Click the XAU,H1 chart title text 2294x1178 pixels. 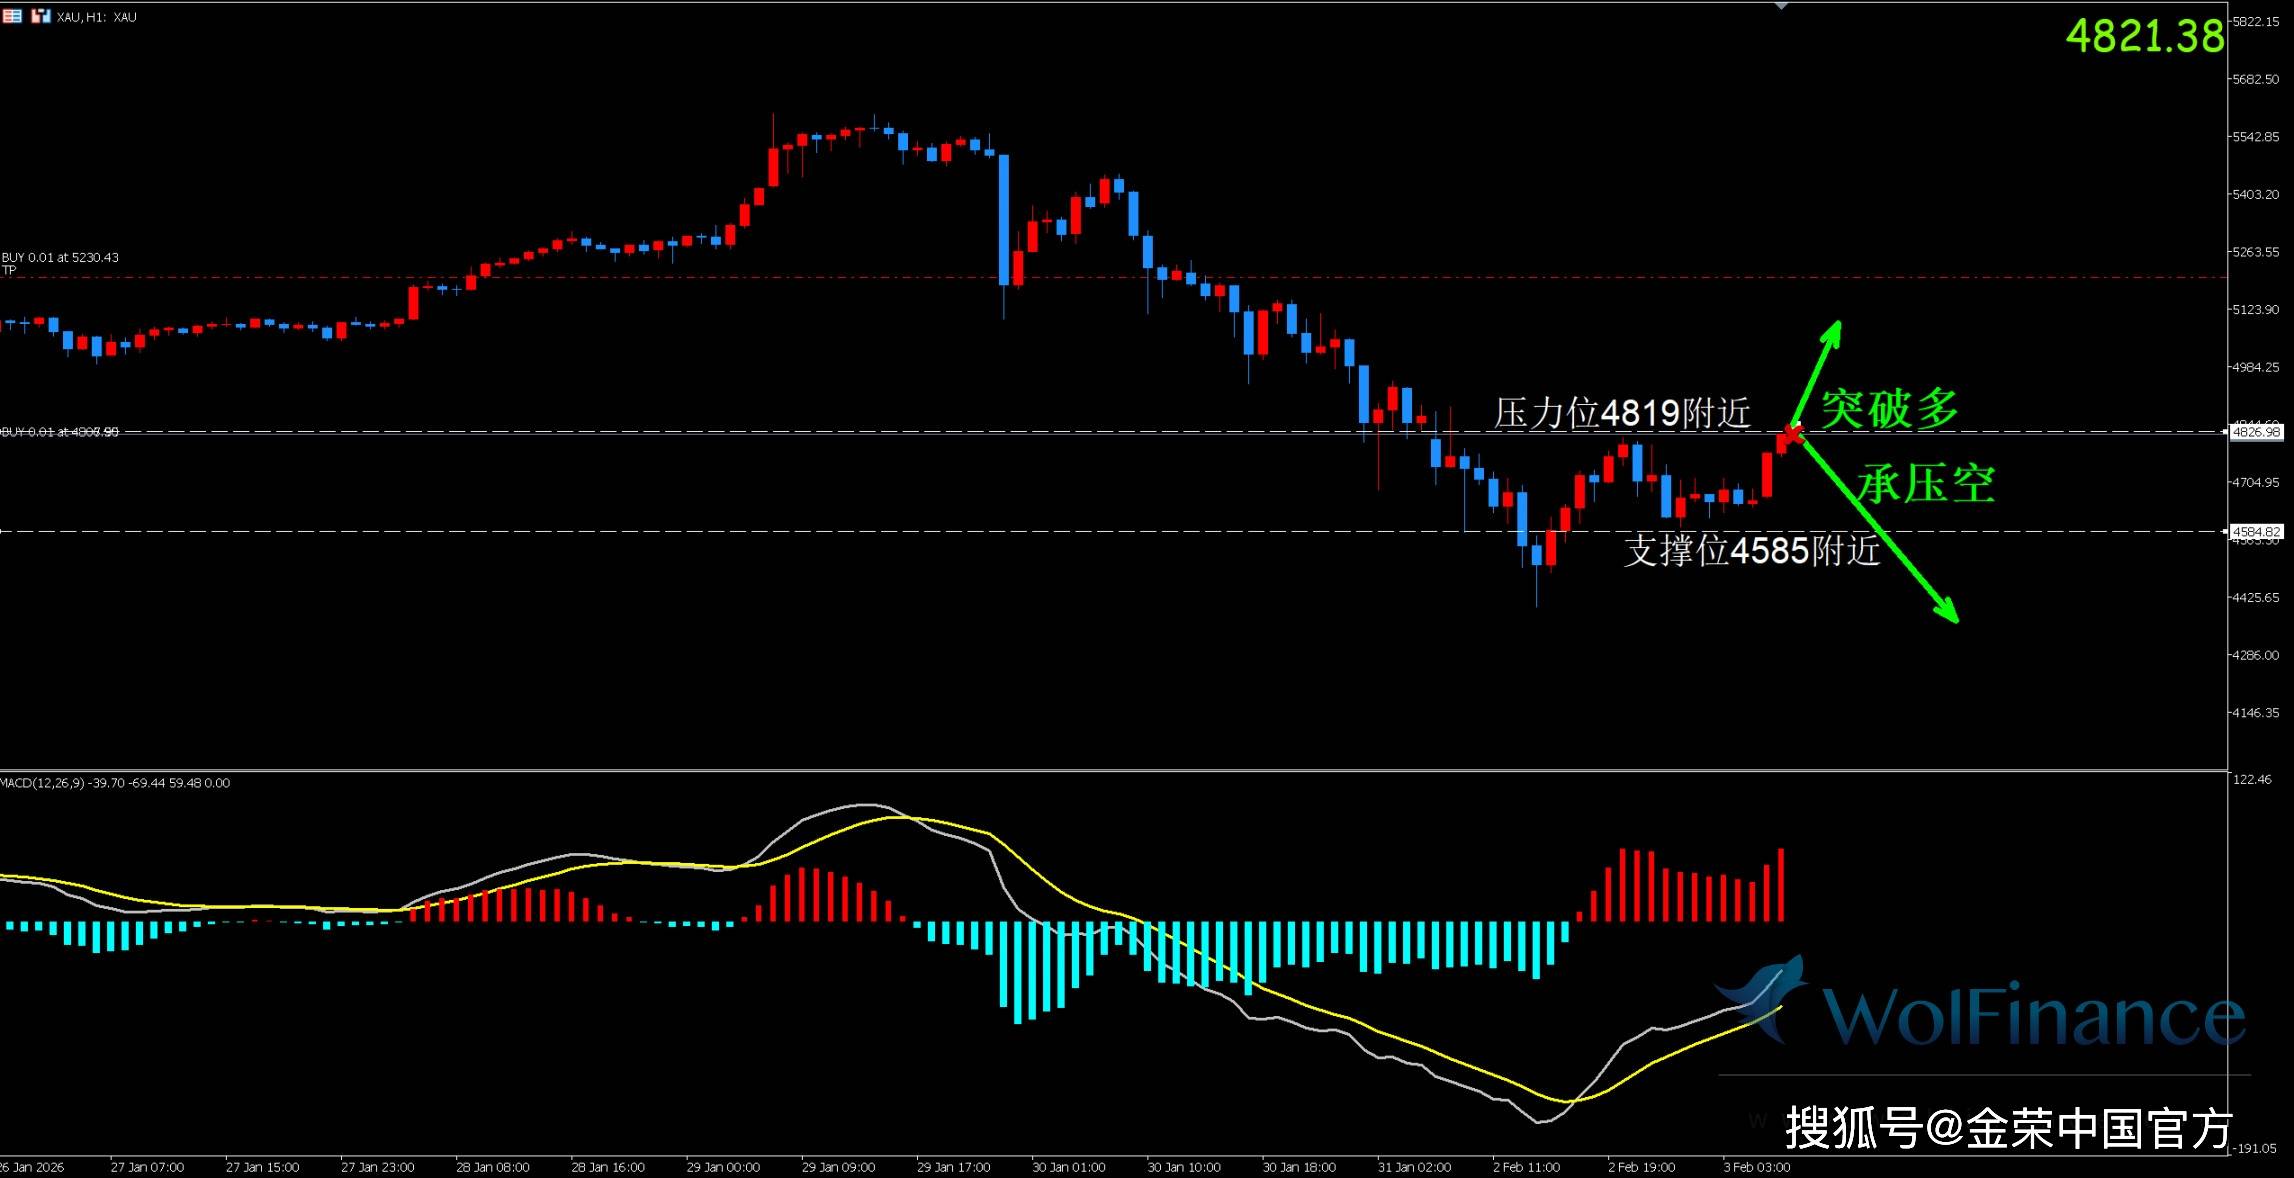point(96,17)
